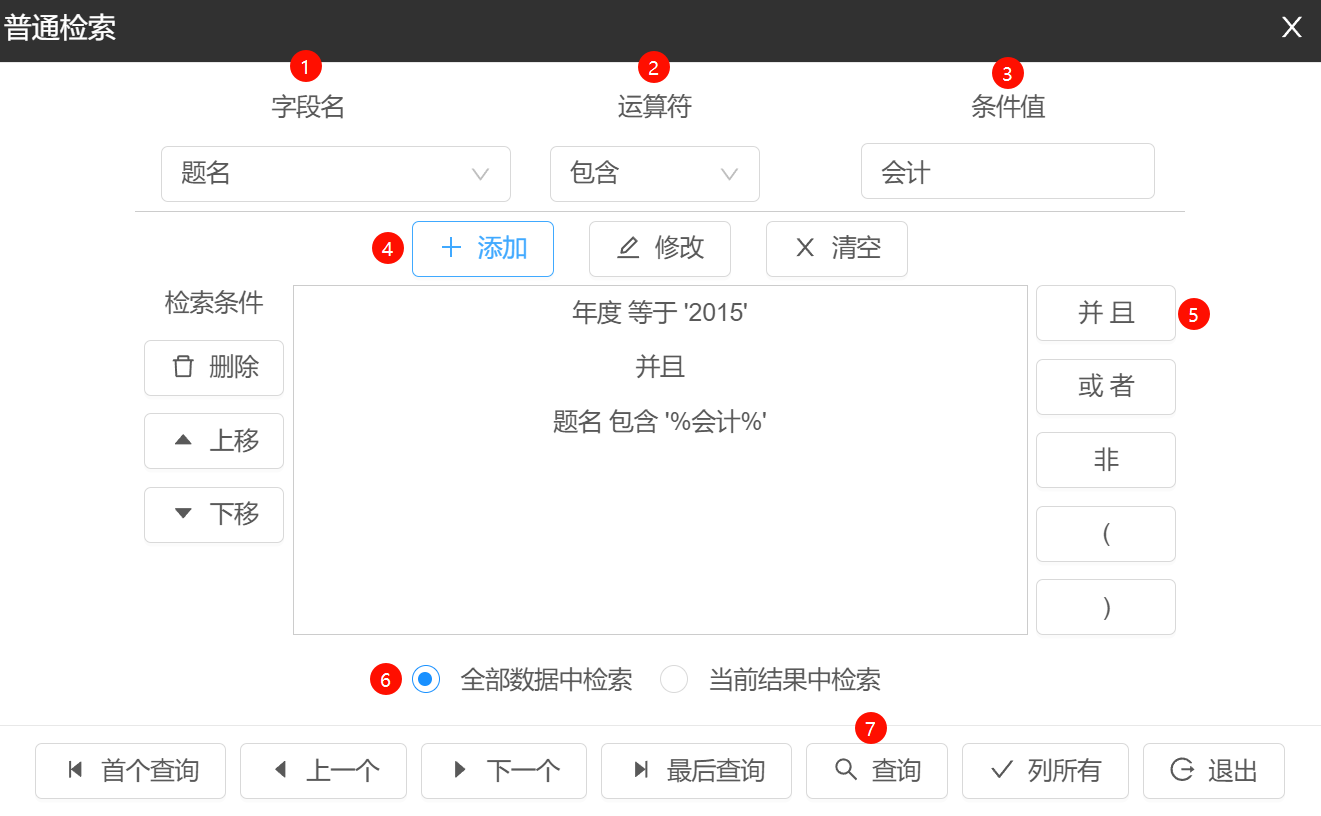The height and width of the screenshot is (816, 1321).
Task: Expand the 运算符 dropdown showing 包含
Action: (x=654, y=174)
